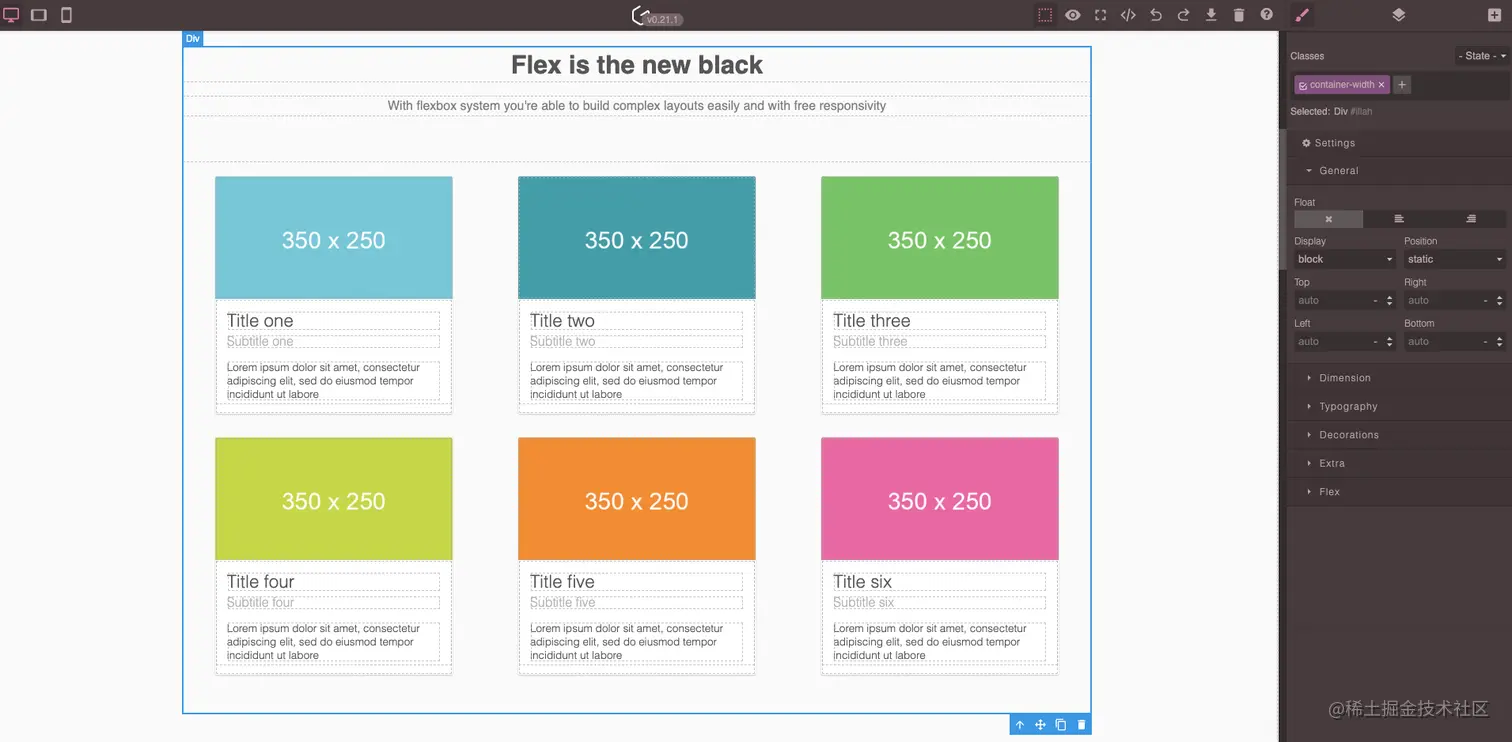Screen dimensions: 1512x742
Task: Redo the last change
Action: point(1183,15)
